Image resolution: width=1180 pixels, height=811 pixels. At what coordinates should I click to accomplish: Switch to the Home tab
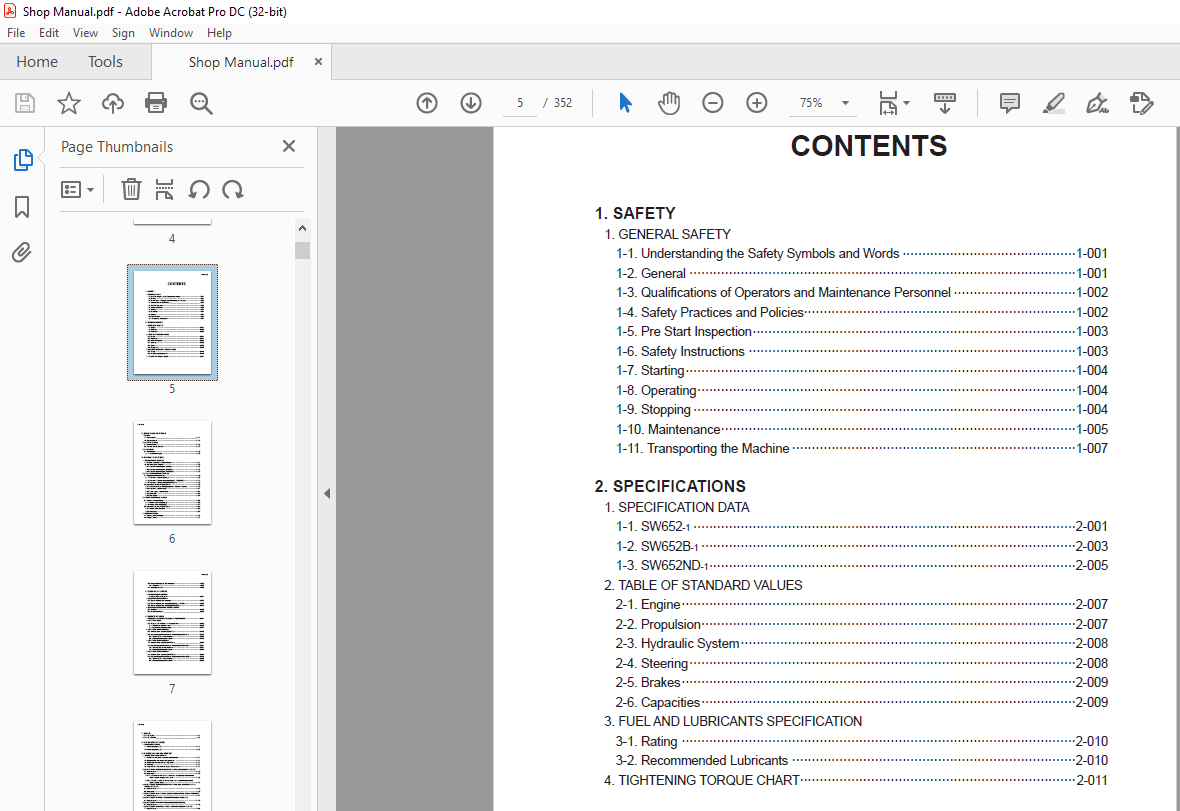[37, 62]
